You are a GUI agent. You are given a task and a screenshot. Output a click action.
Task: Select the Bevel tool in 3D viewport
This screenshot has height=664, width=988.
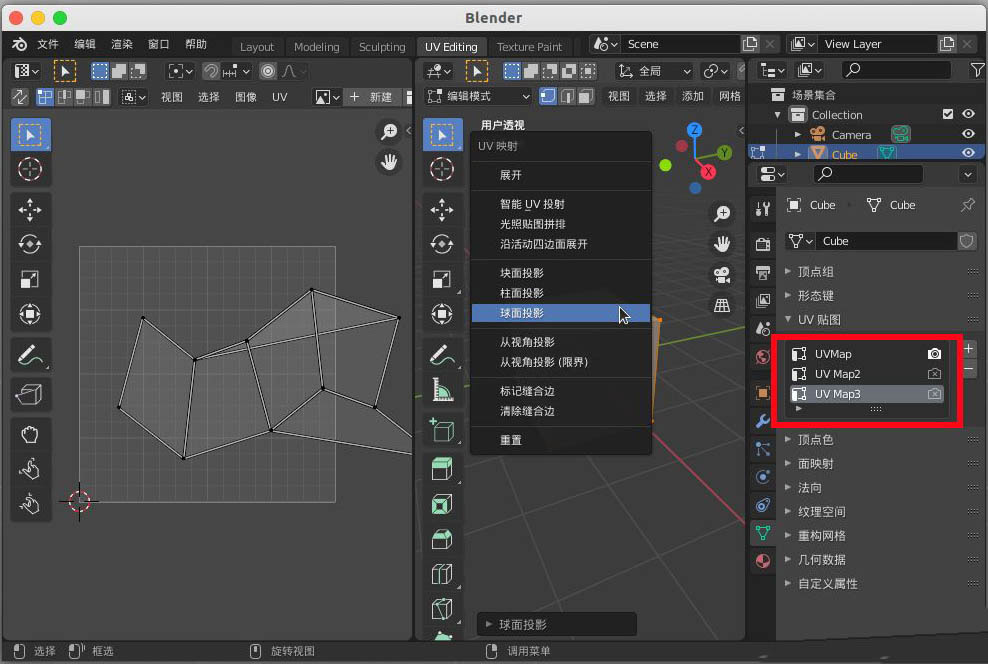[x=442, y=539]
